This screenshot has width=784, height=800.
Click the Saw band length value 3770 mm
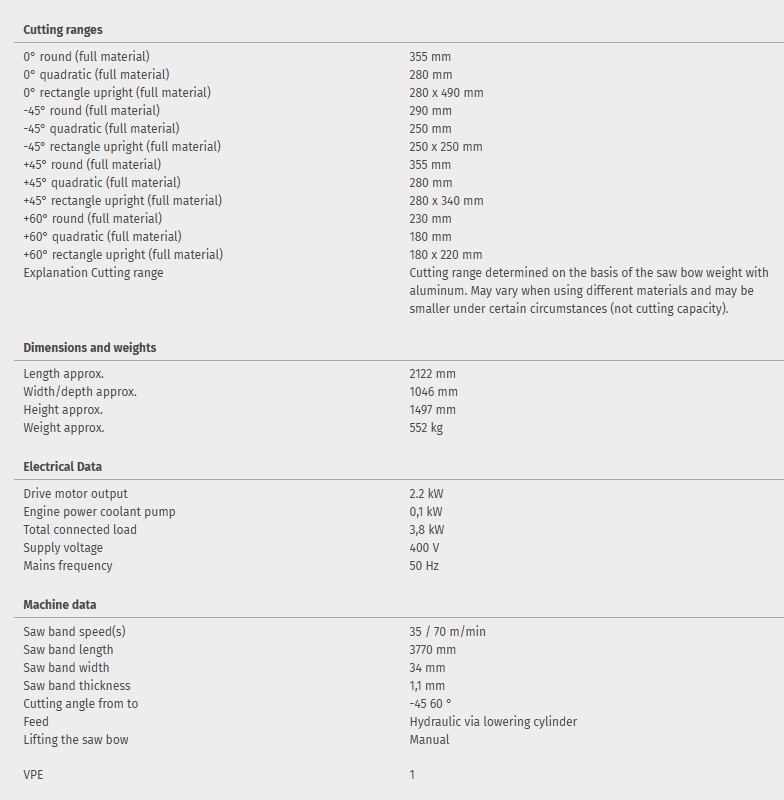point(433,650)
